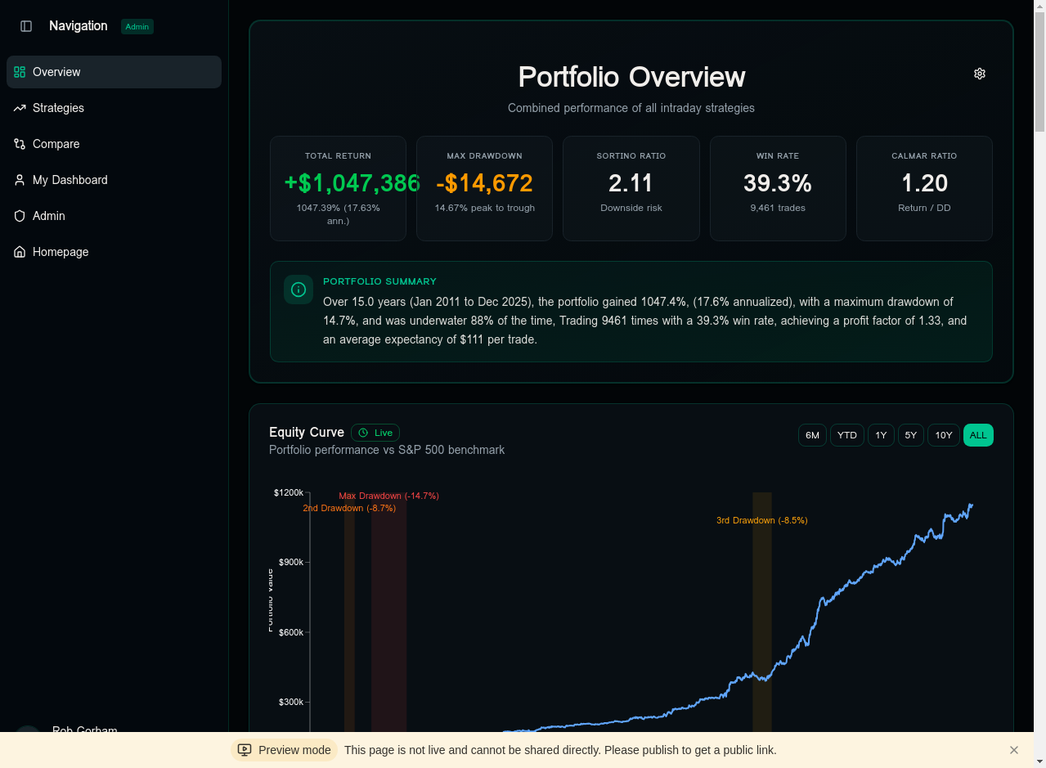Switch chart range to YTD

(x=847, y=435)
